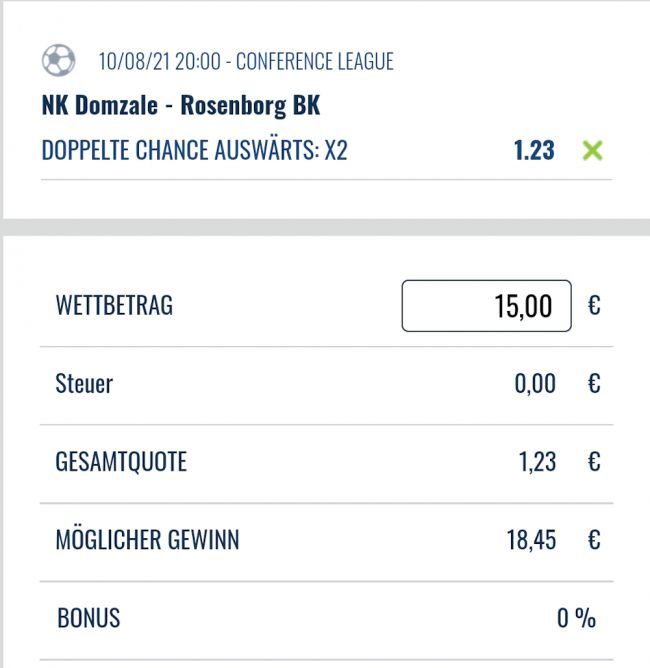
Task: Select the NK Domzale - Rosenborg BK match title
Action: (181, 106)
